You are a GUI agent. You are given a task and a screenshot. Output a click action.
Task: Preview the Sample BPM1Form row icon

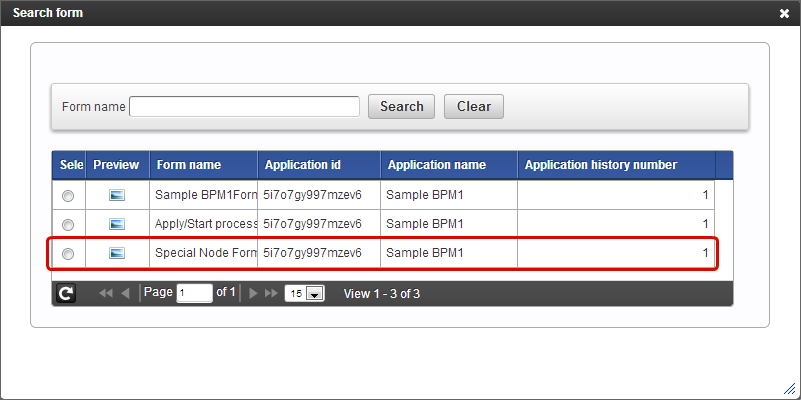(x=117, y=195)
